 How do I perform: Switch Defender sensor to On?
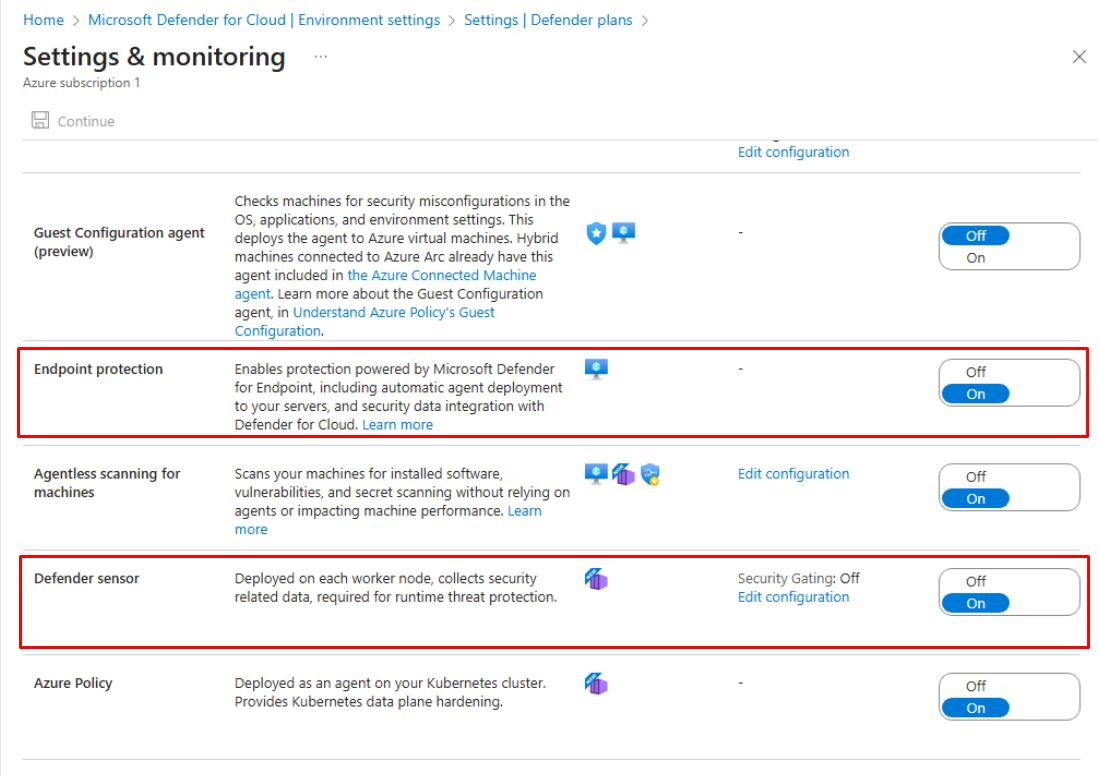975,604
